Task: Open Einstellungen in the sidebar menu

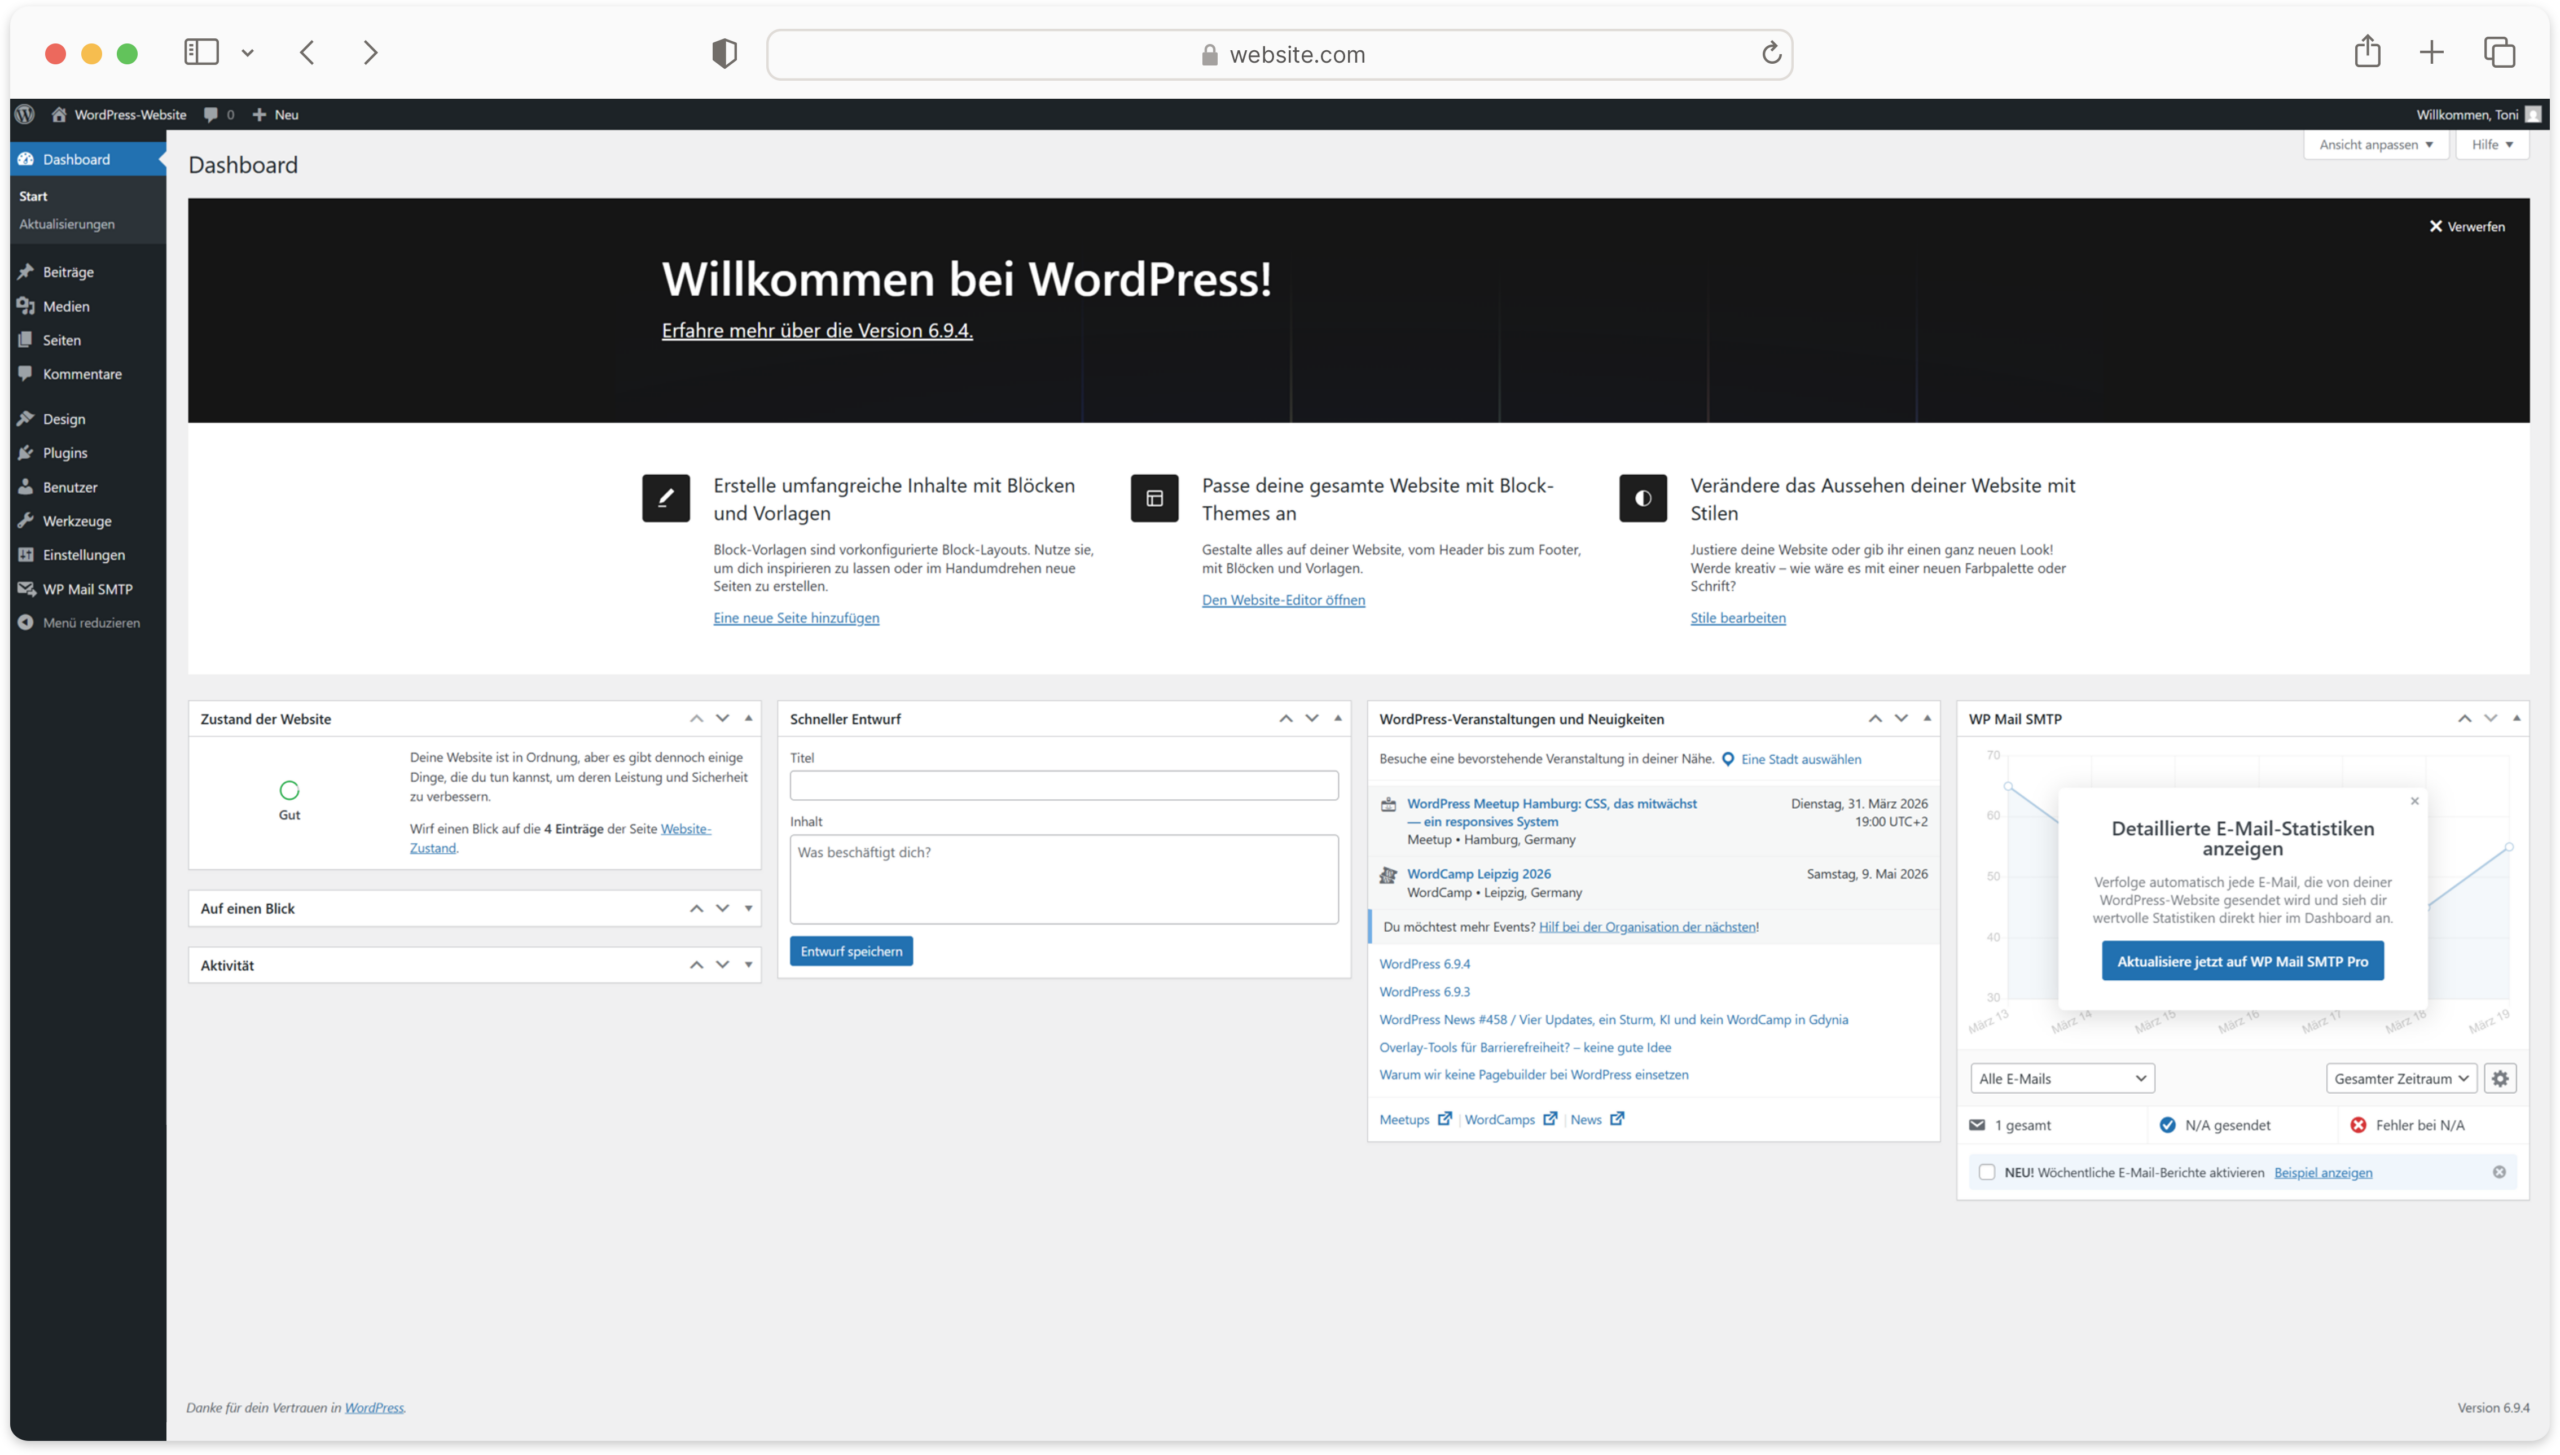Action: [83, 555]
